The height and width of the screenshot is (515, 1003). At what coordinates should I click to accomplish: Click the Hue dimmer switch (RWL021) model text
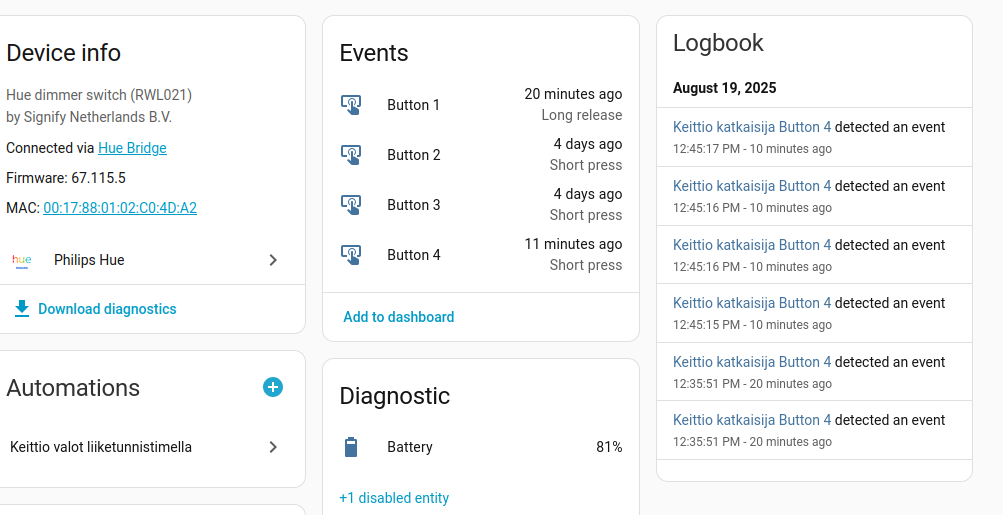pos(99,95)
